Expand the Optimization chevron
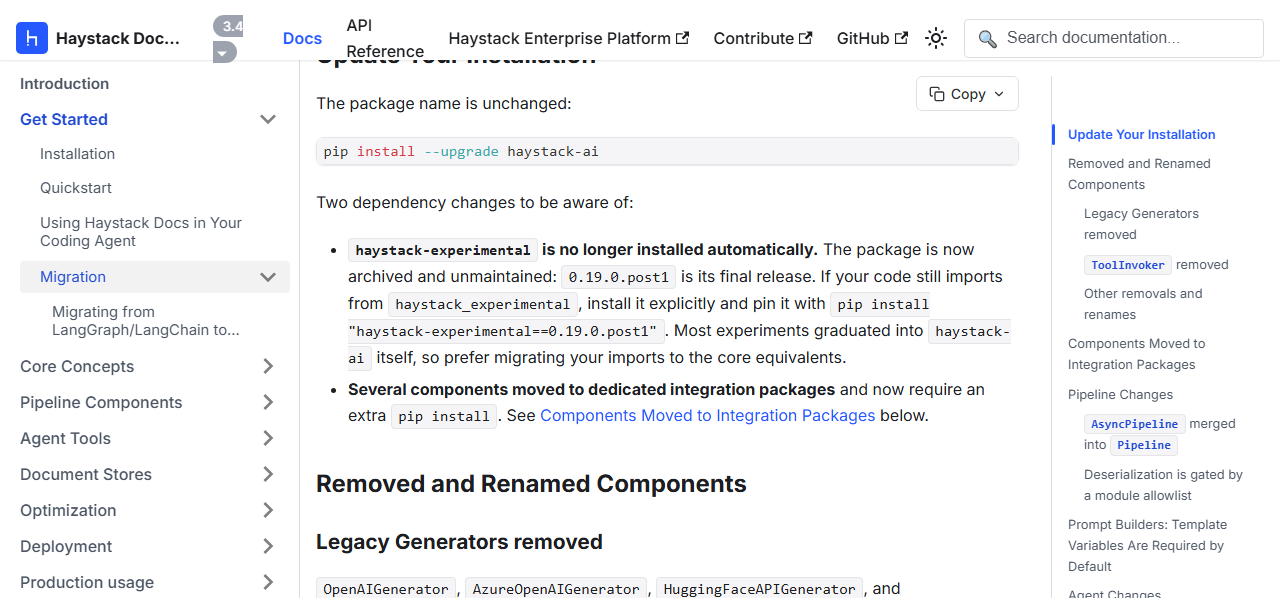The width and height of the screenshot is (1280, 598). pos(268,511)
